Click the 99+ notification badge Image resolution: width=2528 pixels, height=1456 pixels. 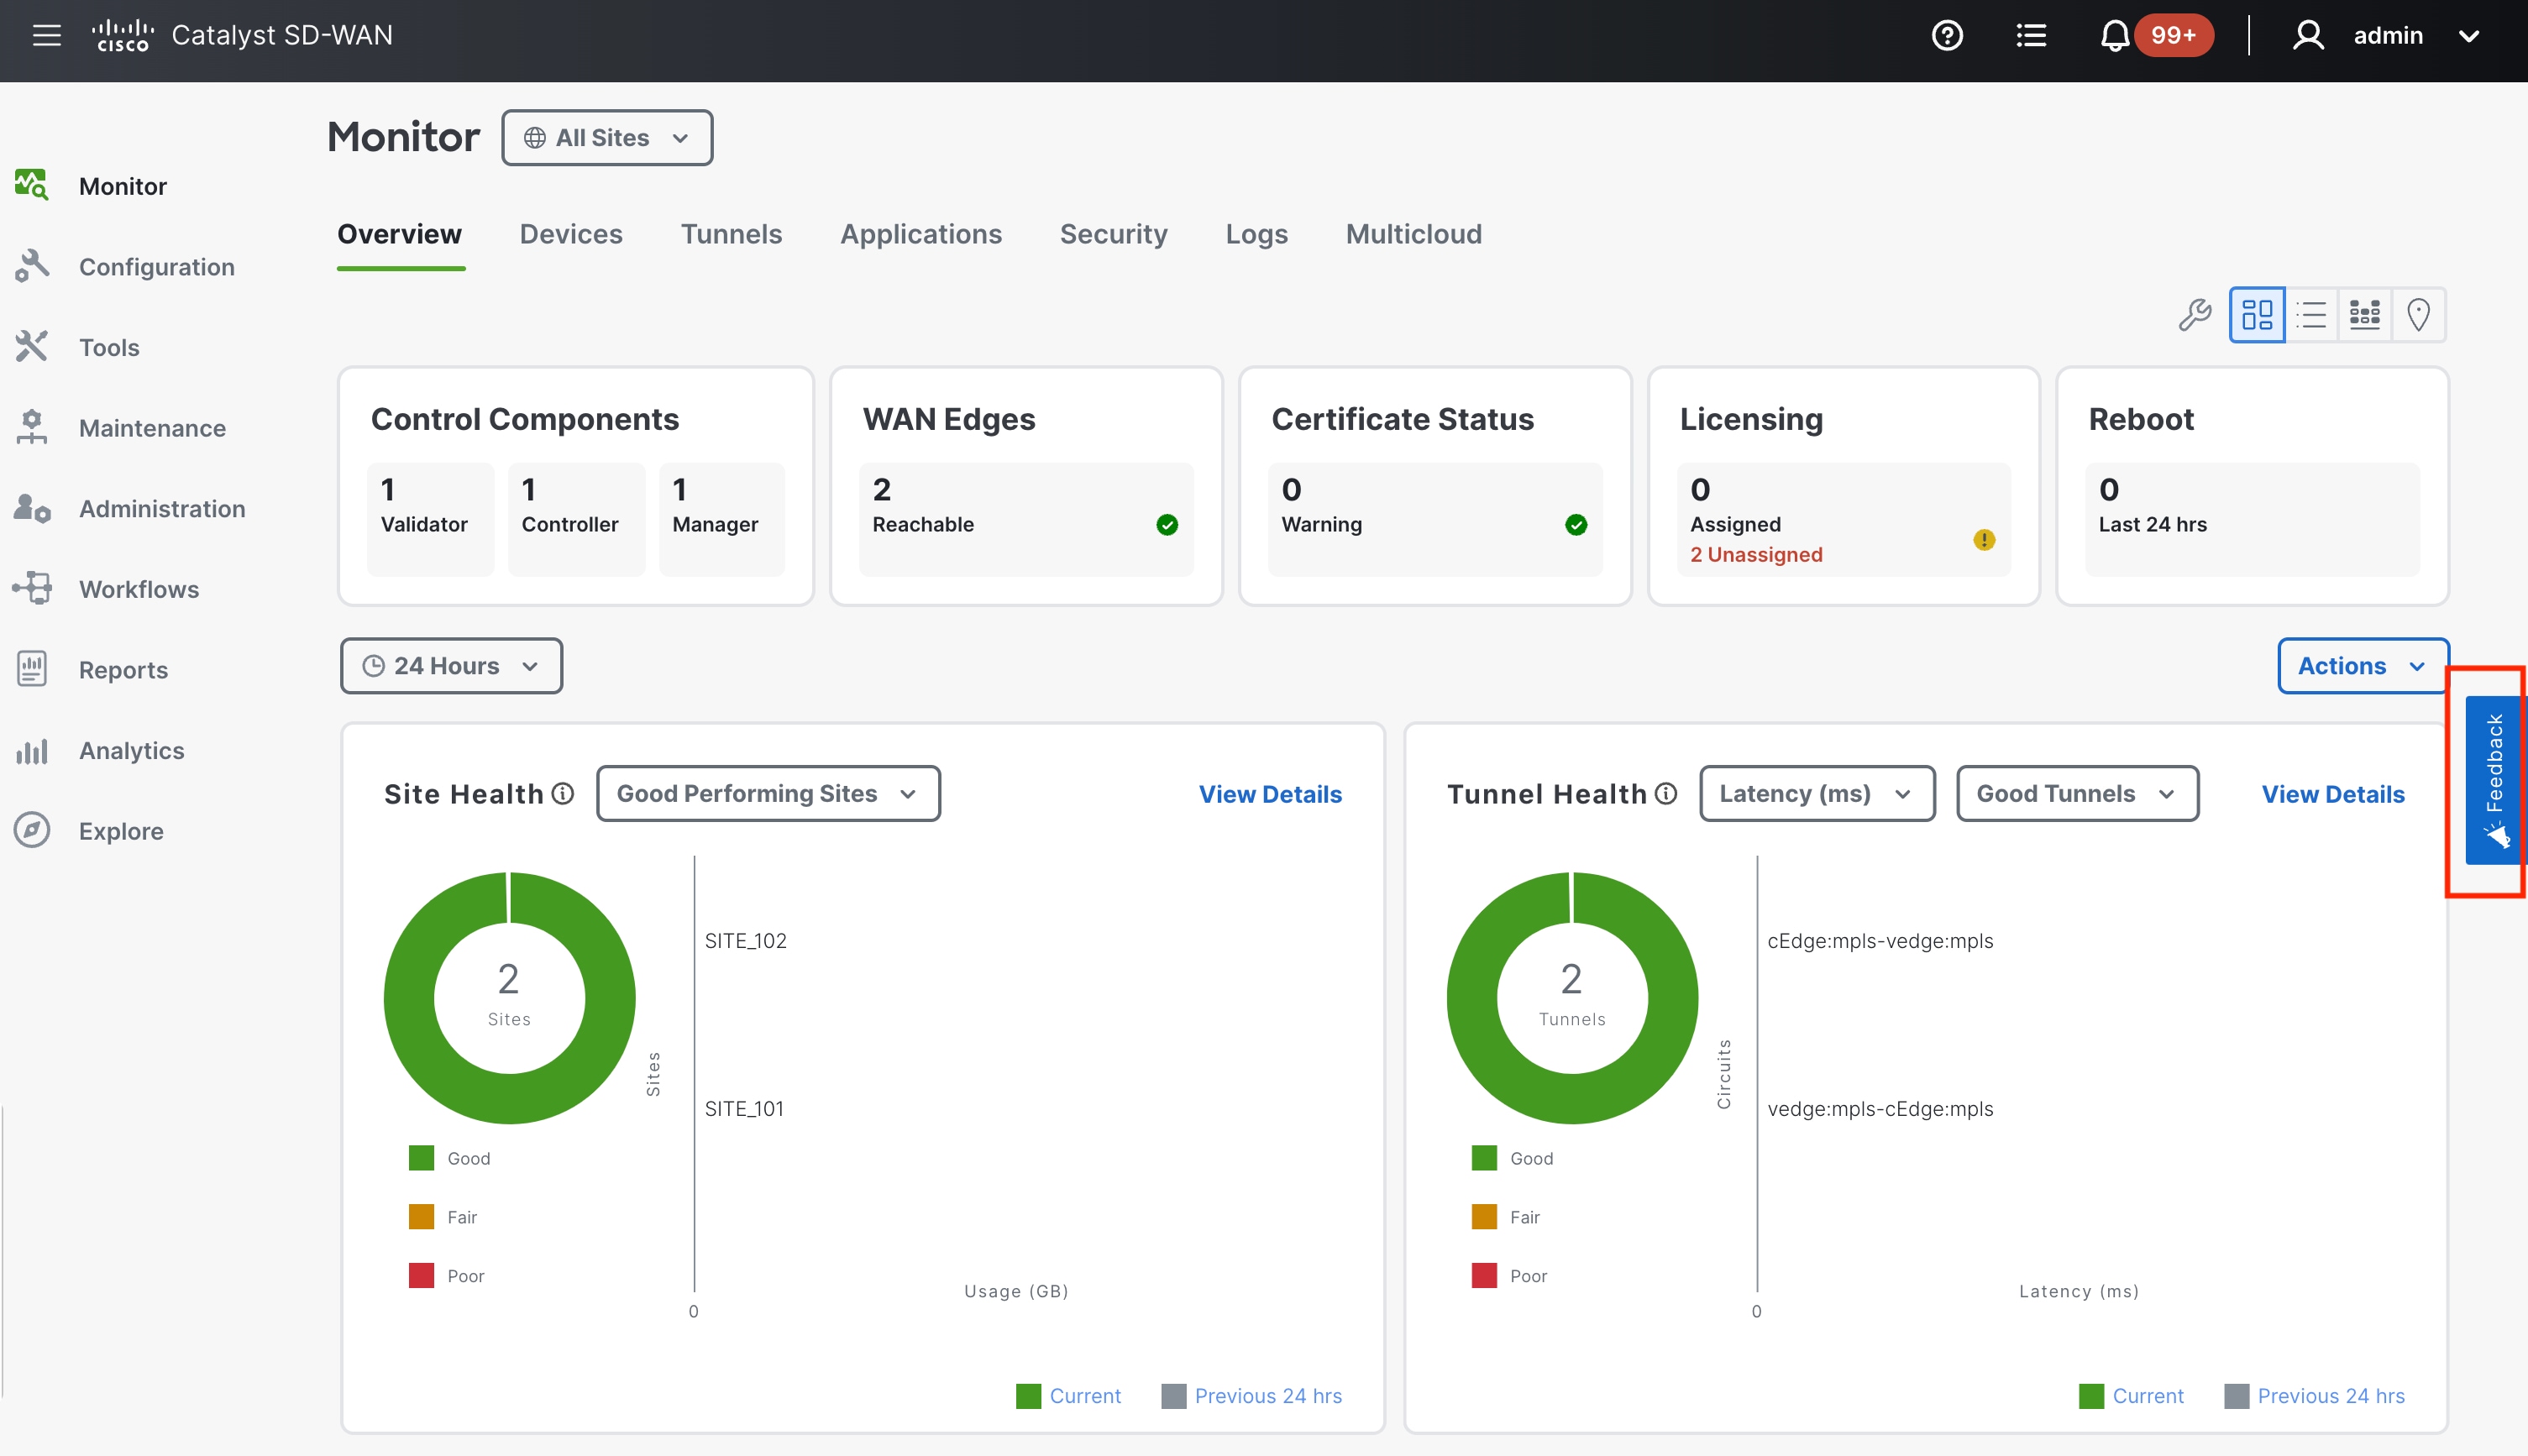(2173, 36)
